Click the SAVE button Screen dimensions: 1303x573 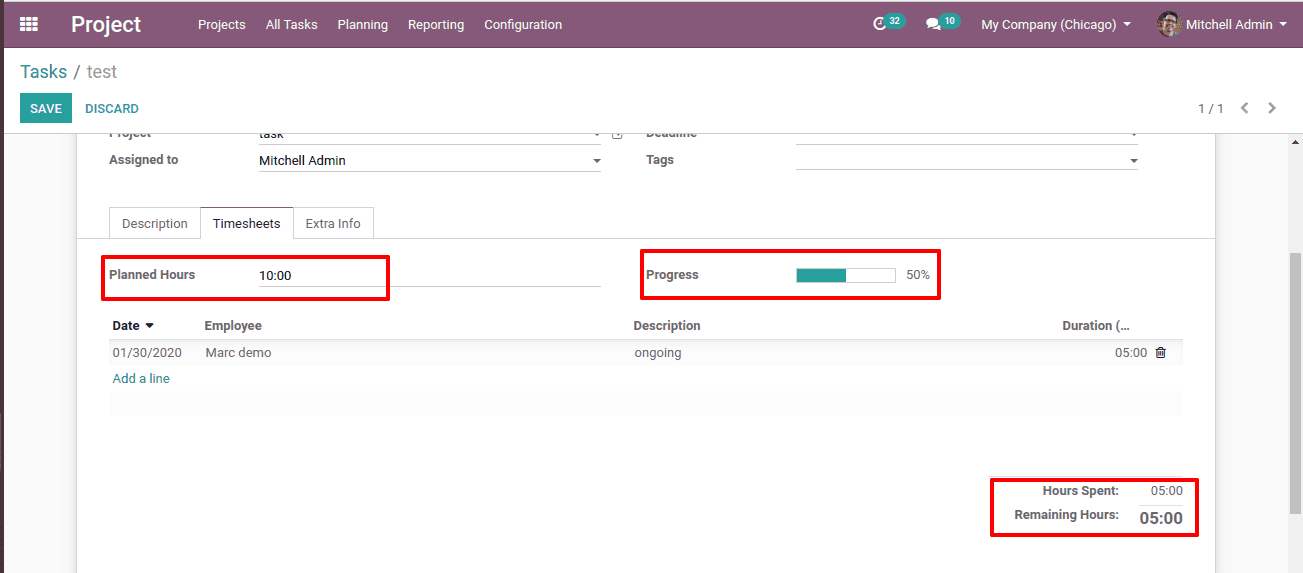tap(46, 108)
